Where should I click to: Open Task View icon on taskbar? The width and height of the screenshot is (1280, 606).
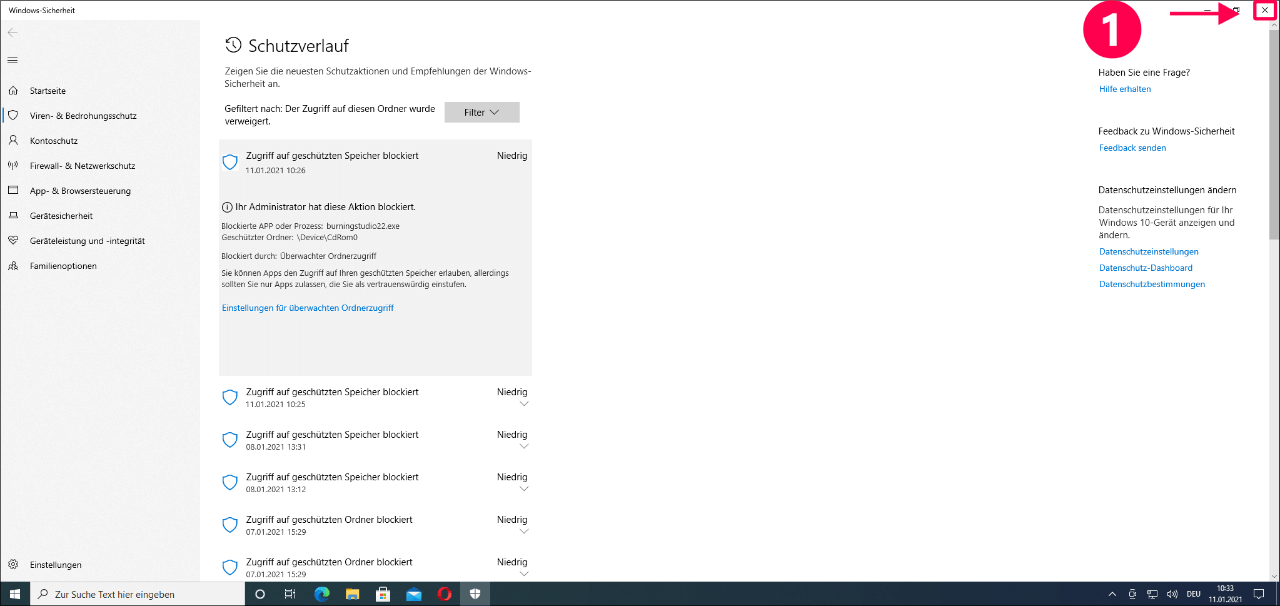290,594
